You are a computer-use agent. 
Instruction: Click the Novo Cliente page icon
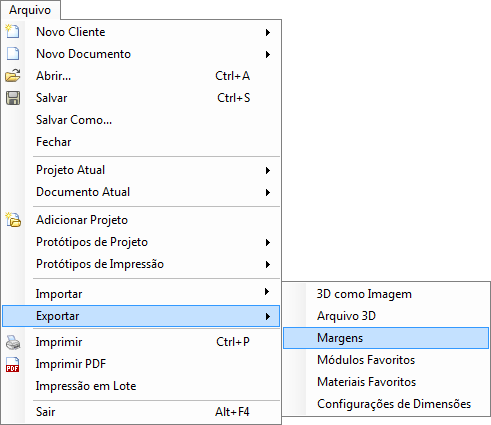[12, 31]
